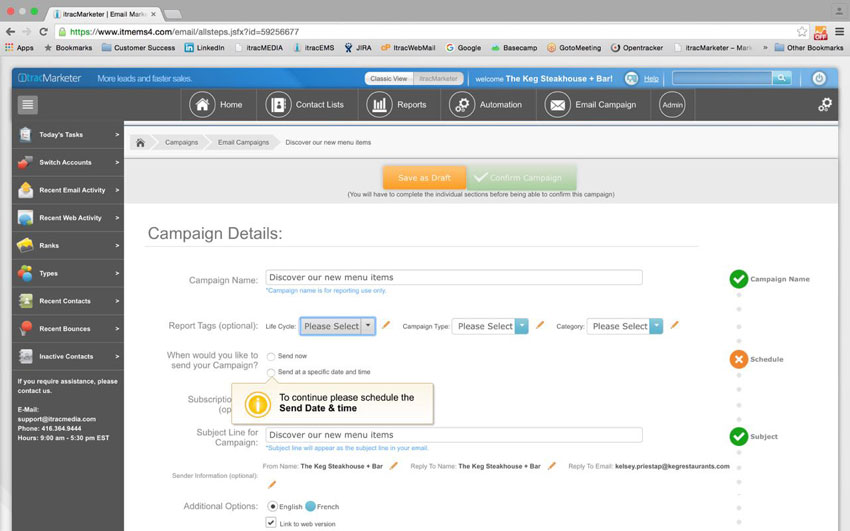Toggle the Link to web version checkbox
This screenshot has width=850, height=531.
tap(271, 523)
